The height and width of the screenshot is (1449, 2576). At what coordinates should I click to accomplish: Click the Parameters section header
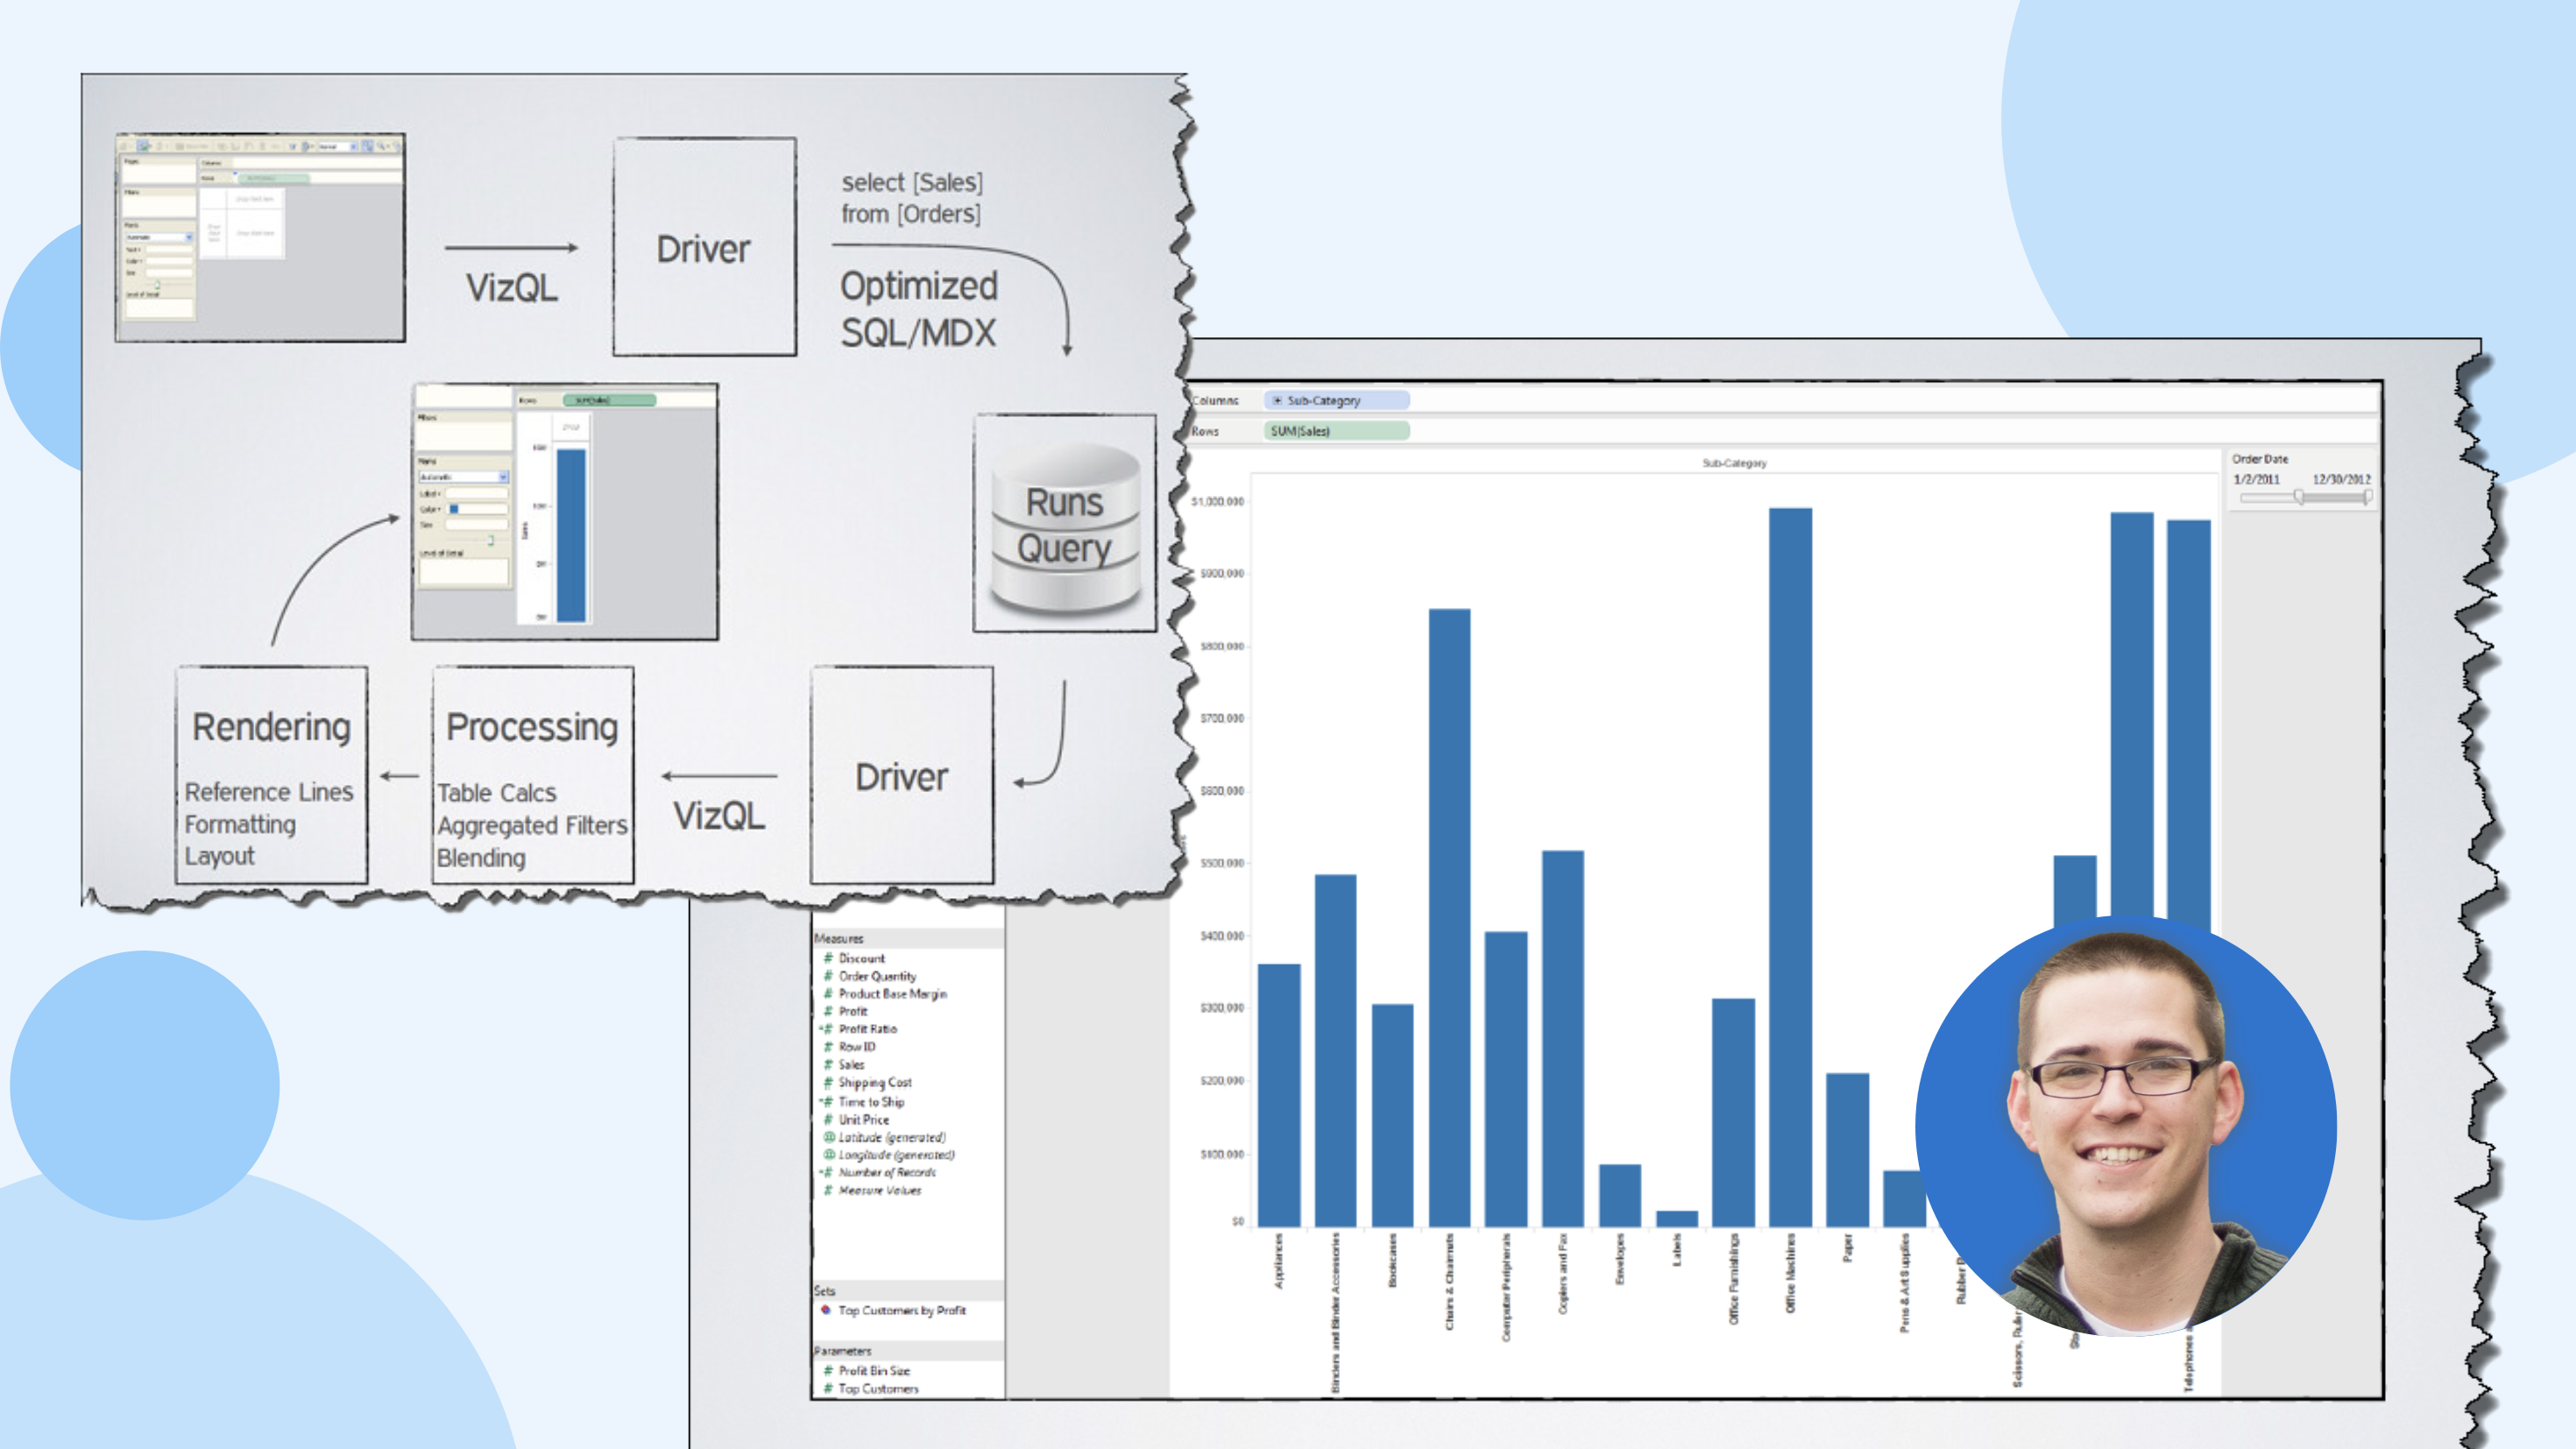(844, 1351)
